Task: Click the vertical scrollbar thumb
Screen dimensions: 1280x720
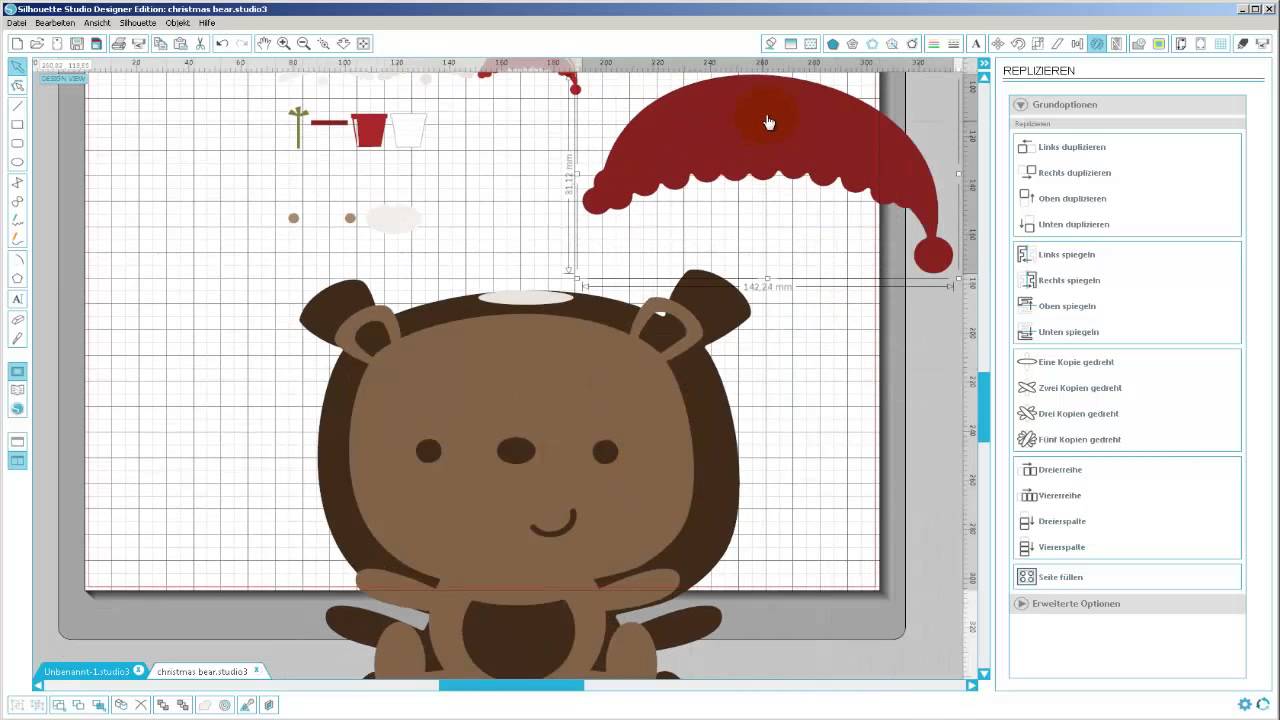Action: point(984,406)
